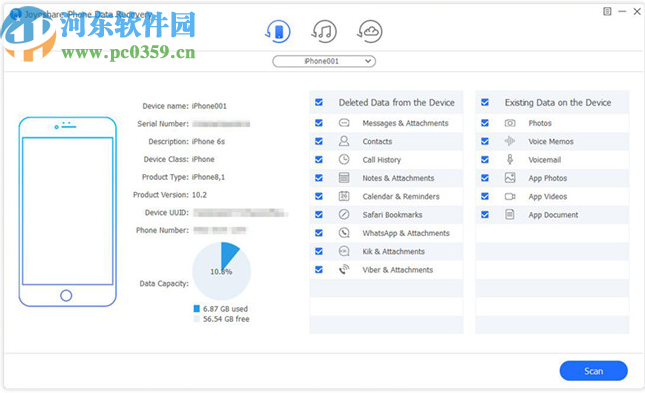
Task: Click the Safari compass icon
Action: coord(344,214)
